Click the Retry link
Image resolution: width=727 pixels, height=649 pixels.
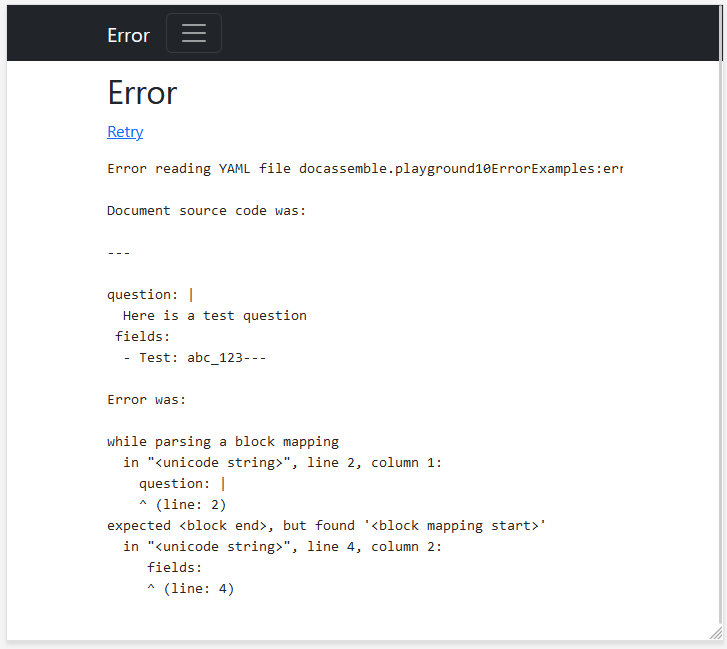(125, 132)
